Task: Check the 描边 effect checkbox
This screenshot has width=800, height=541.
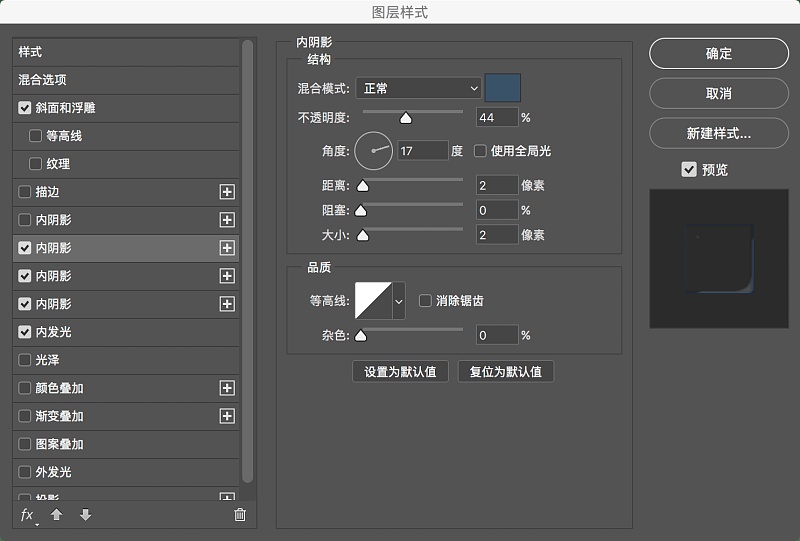Action: pyautogui.click(x=24, y=192)
